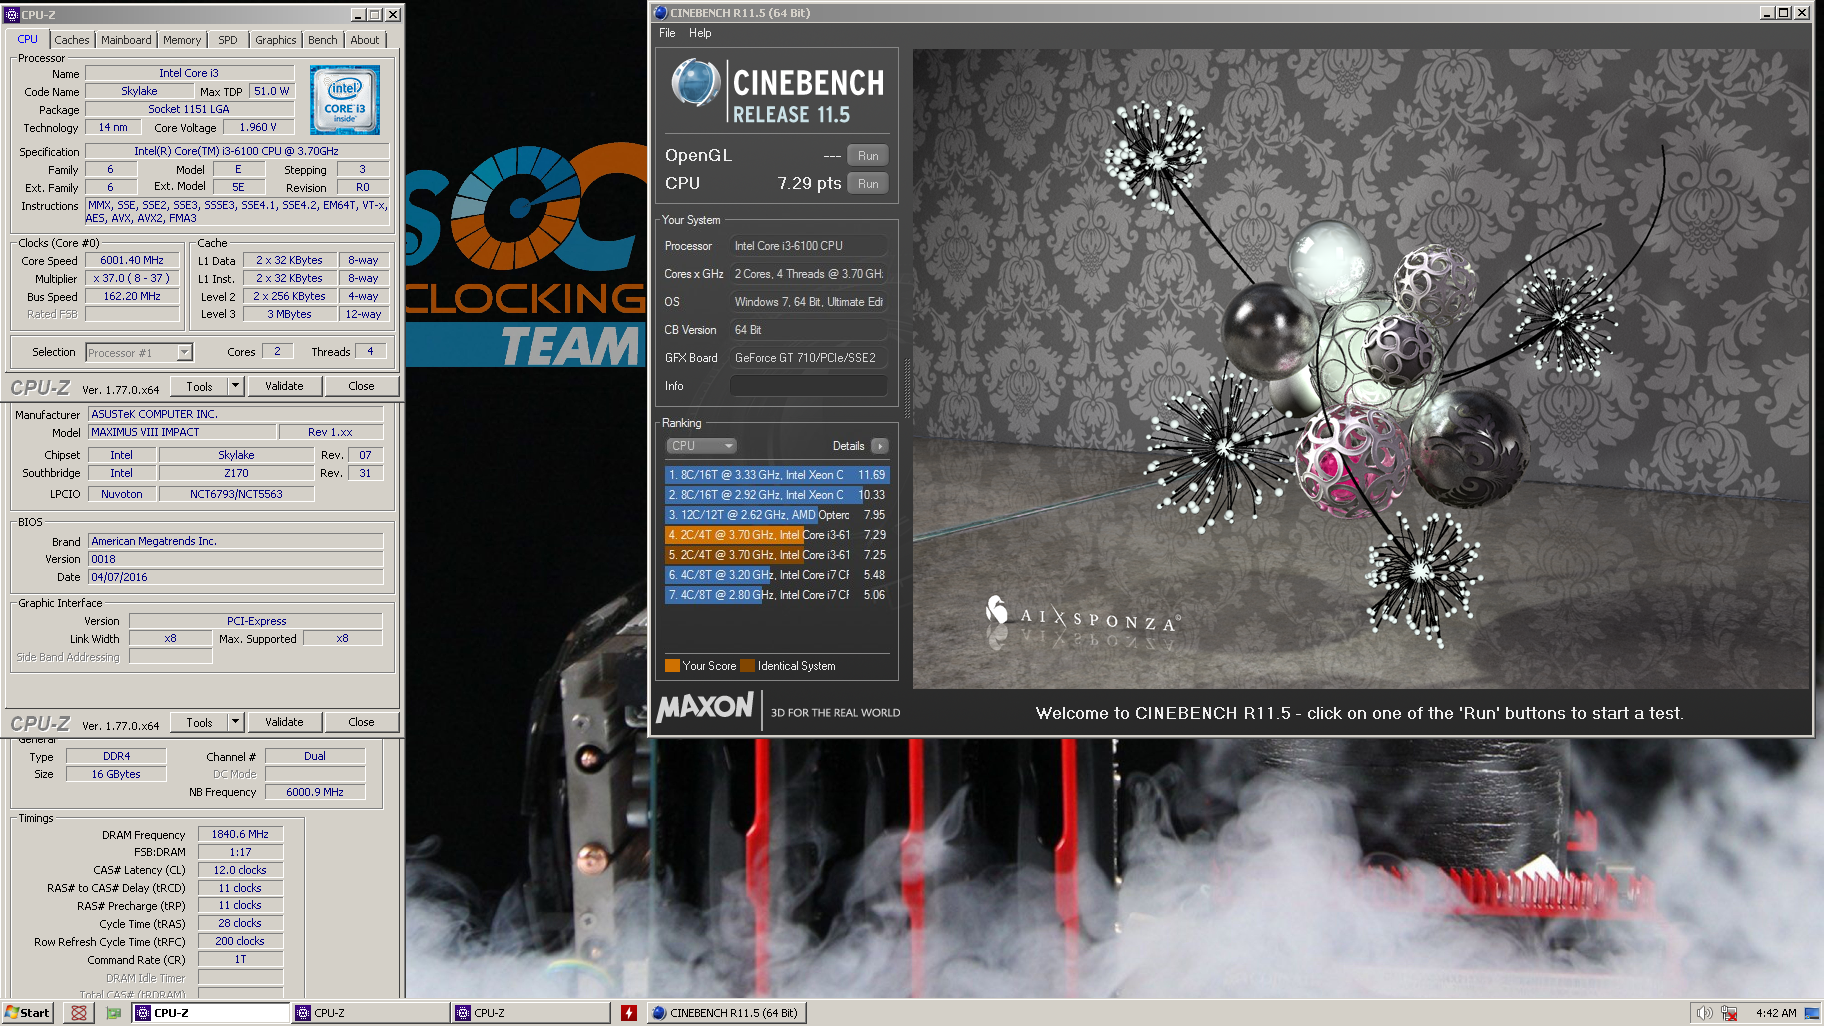Switch to the Mainboard tab
The height and width of the screenshot is (1026, 1824).
point(126,40)
